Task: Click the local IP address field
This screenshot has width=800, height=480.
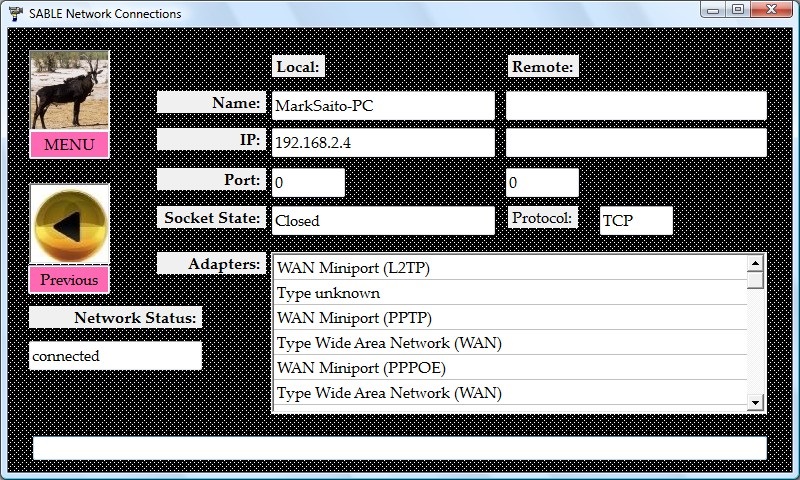Action: [x=382, y=142]
